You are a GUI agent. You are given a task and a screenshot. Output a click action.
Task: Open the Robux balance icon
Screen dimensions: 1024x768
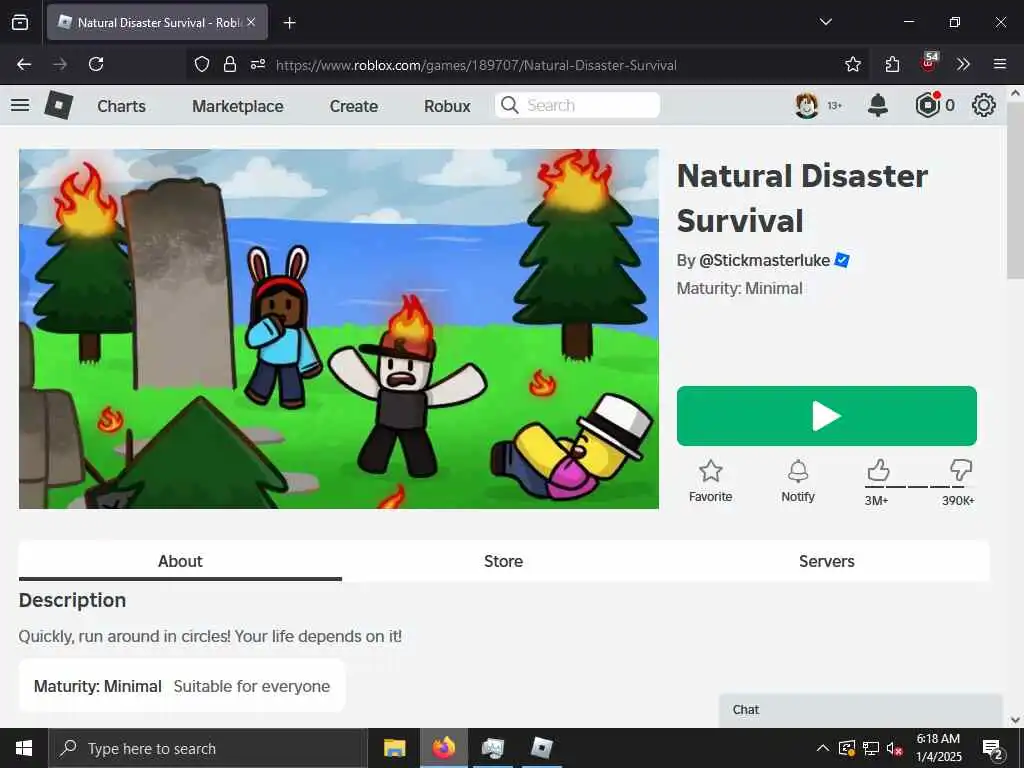click(x=927, y=105)
